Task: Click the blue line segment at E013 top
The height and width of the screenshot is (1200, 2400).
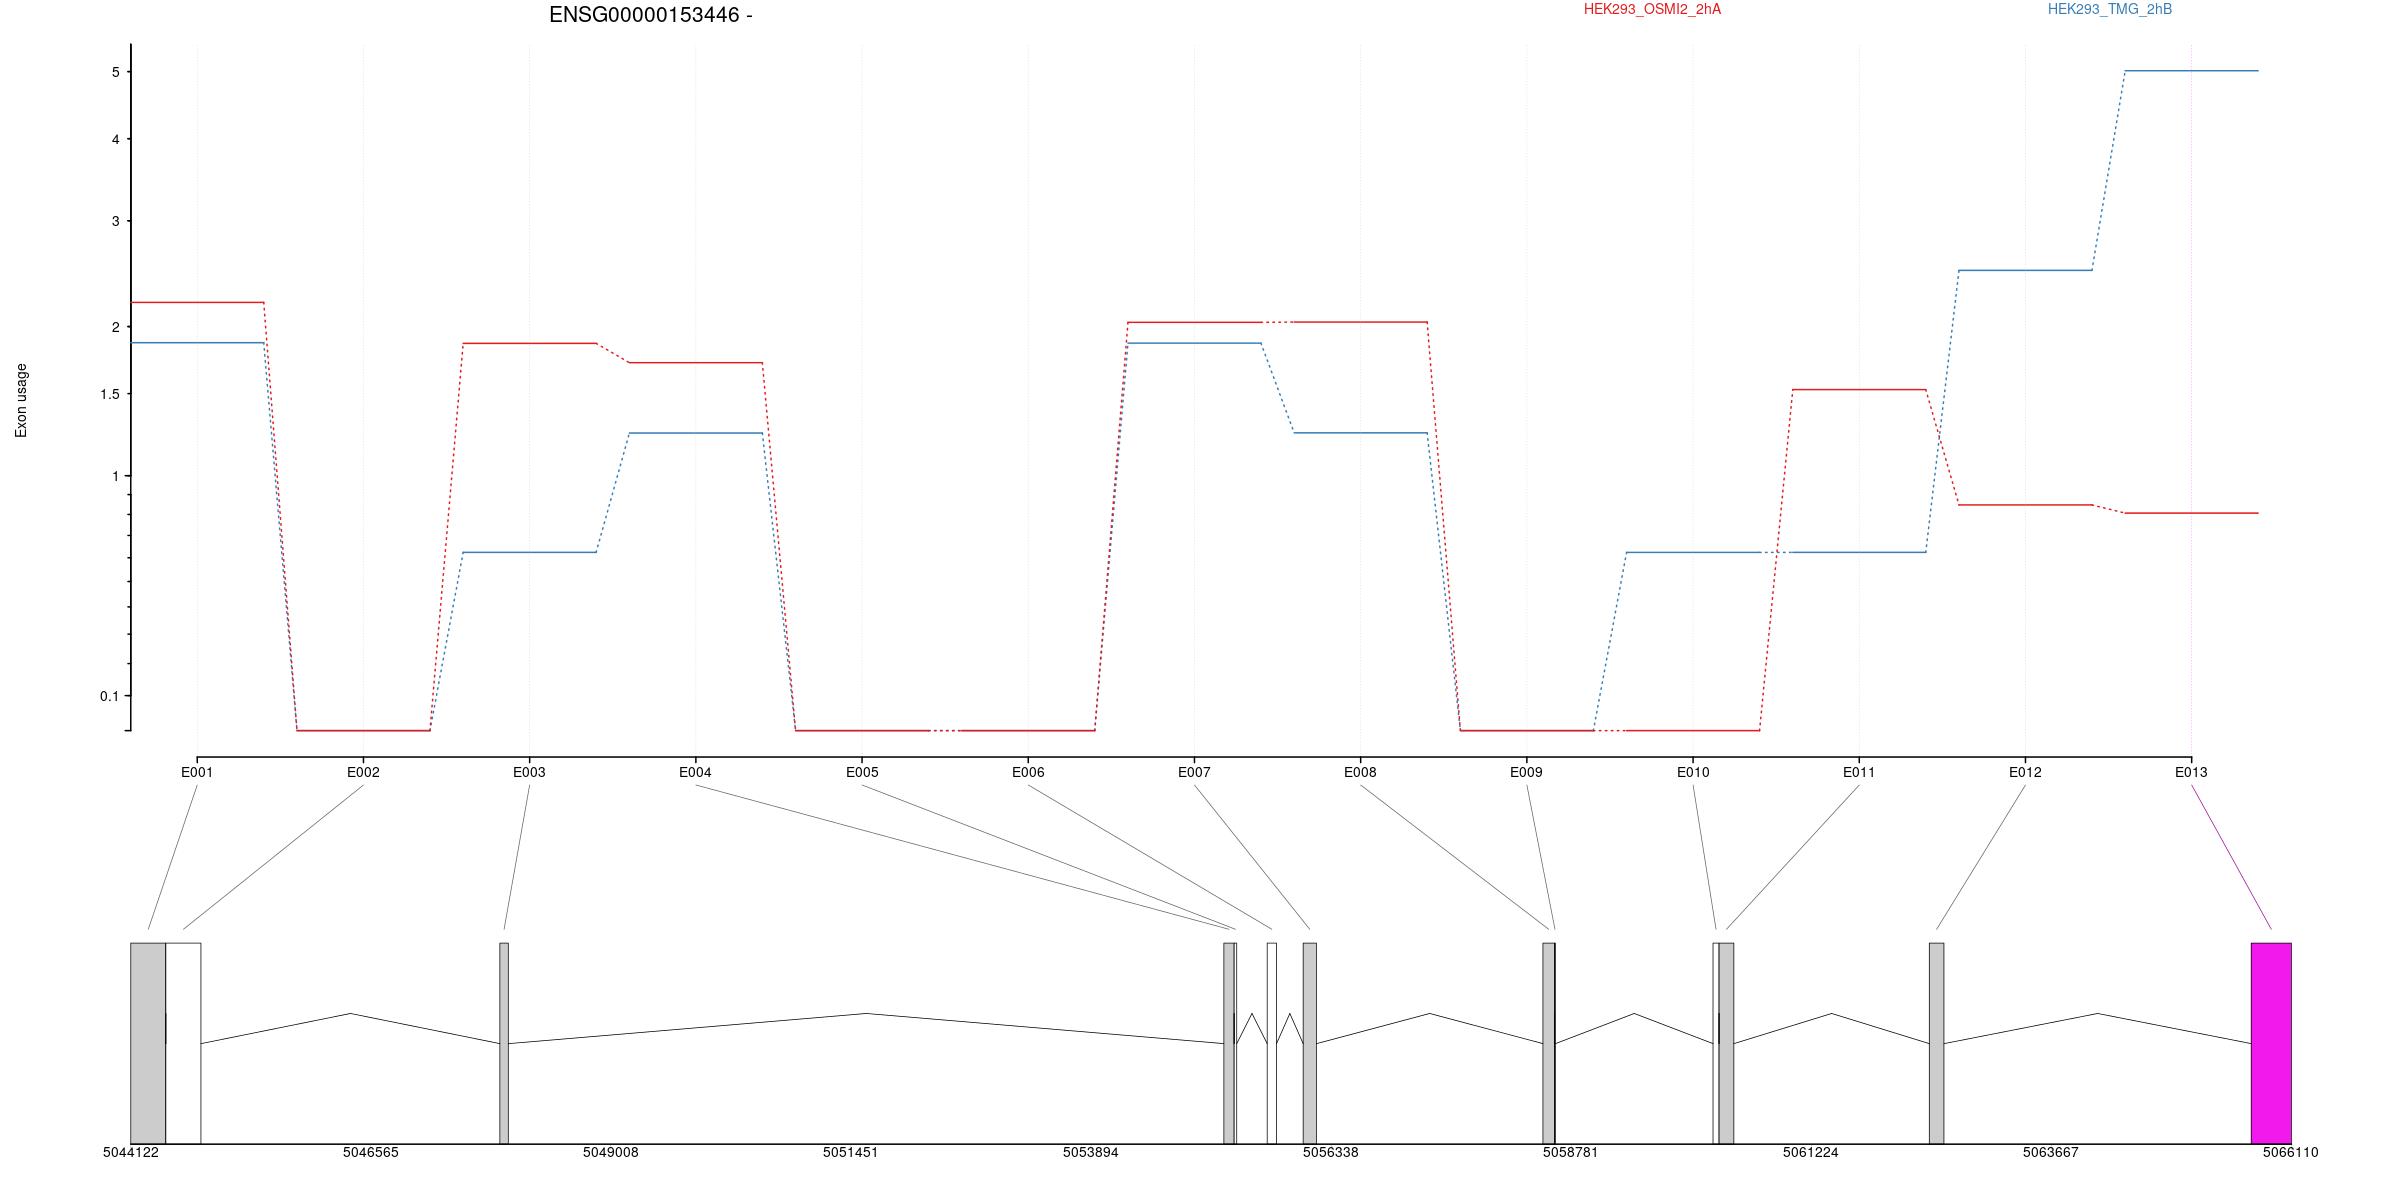Action: point(2191,71)
